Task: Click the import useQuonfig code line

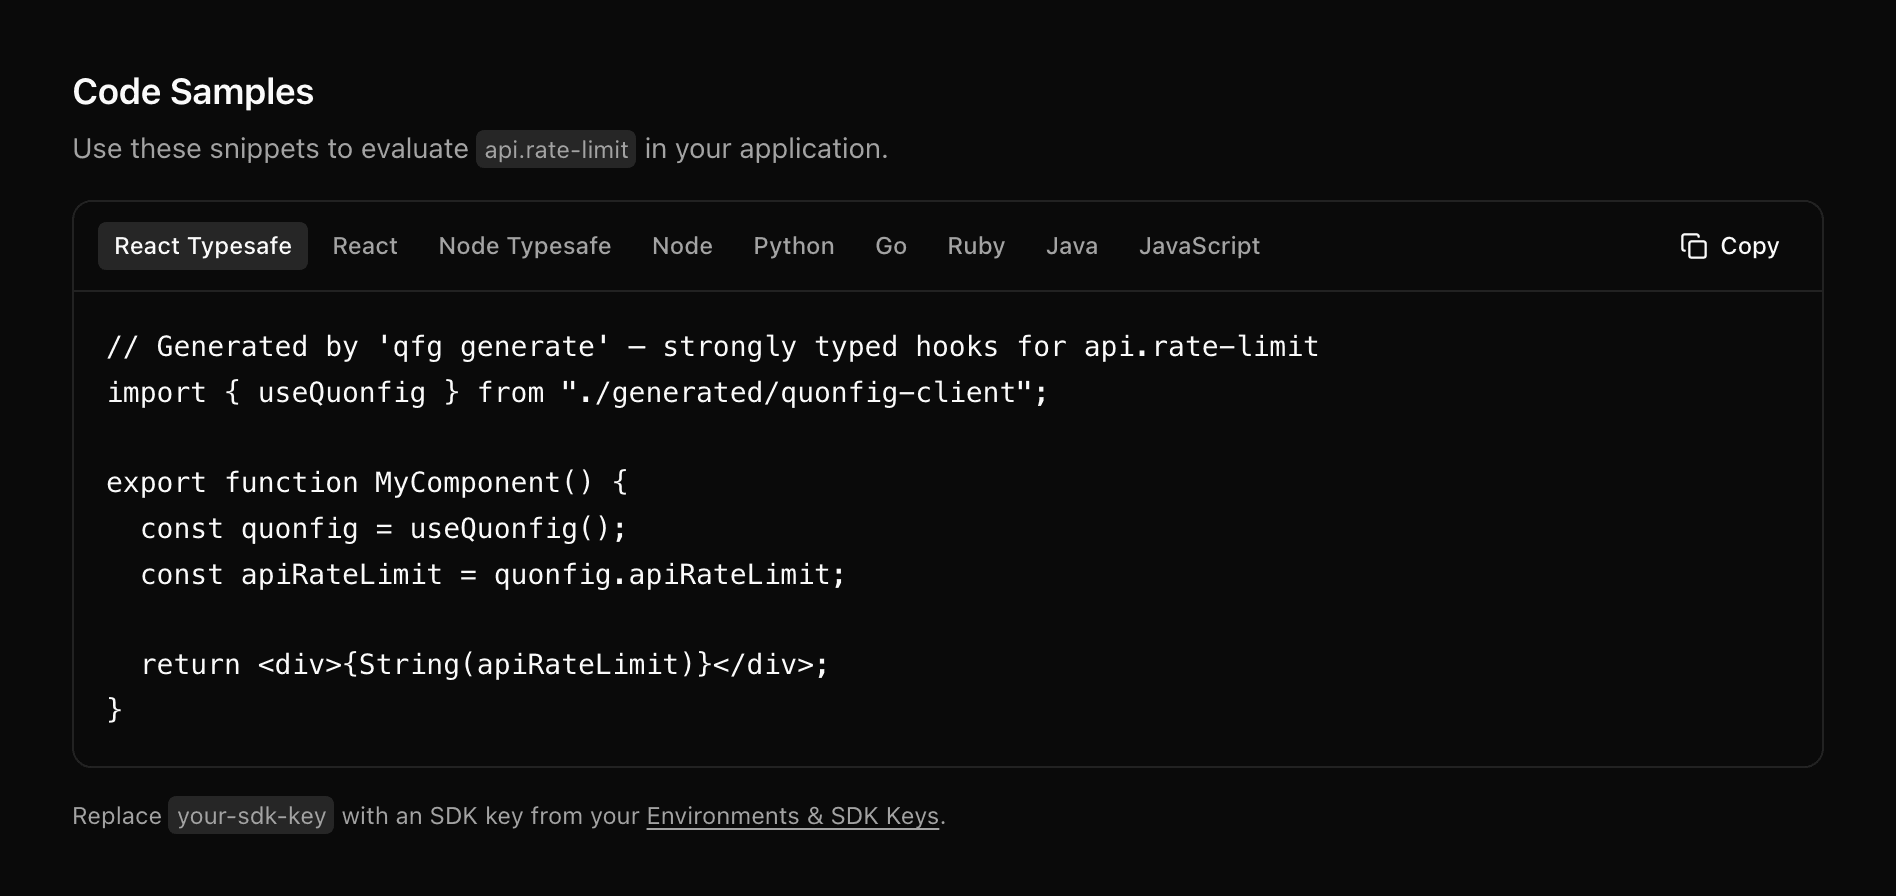Action: 577,393
